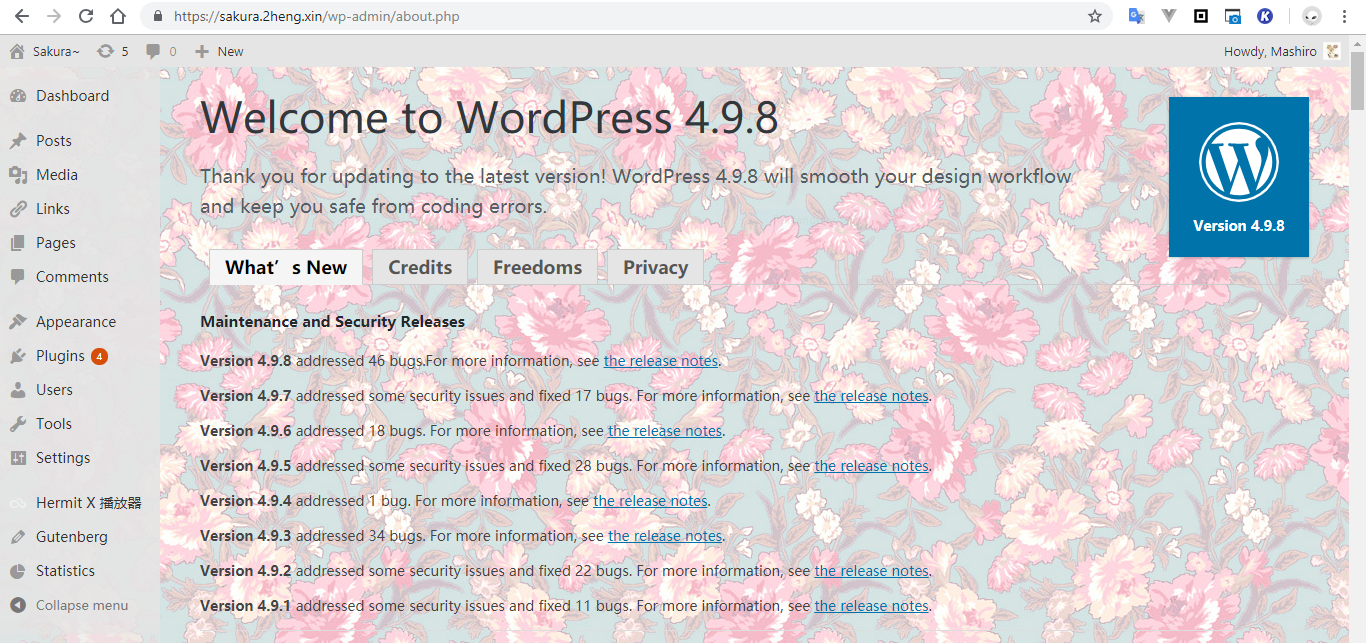Open the Gutenberg menu item
This screenshot has width=1366, height=643.
80,537
